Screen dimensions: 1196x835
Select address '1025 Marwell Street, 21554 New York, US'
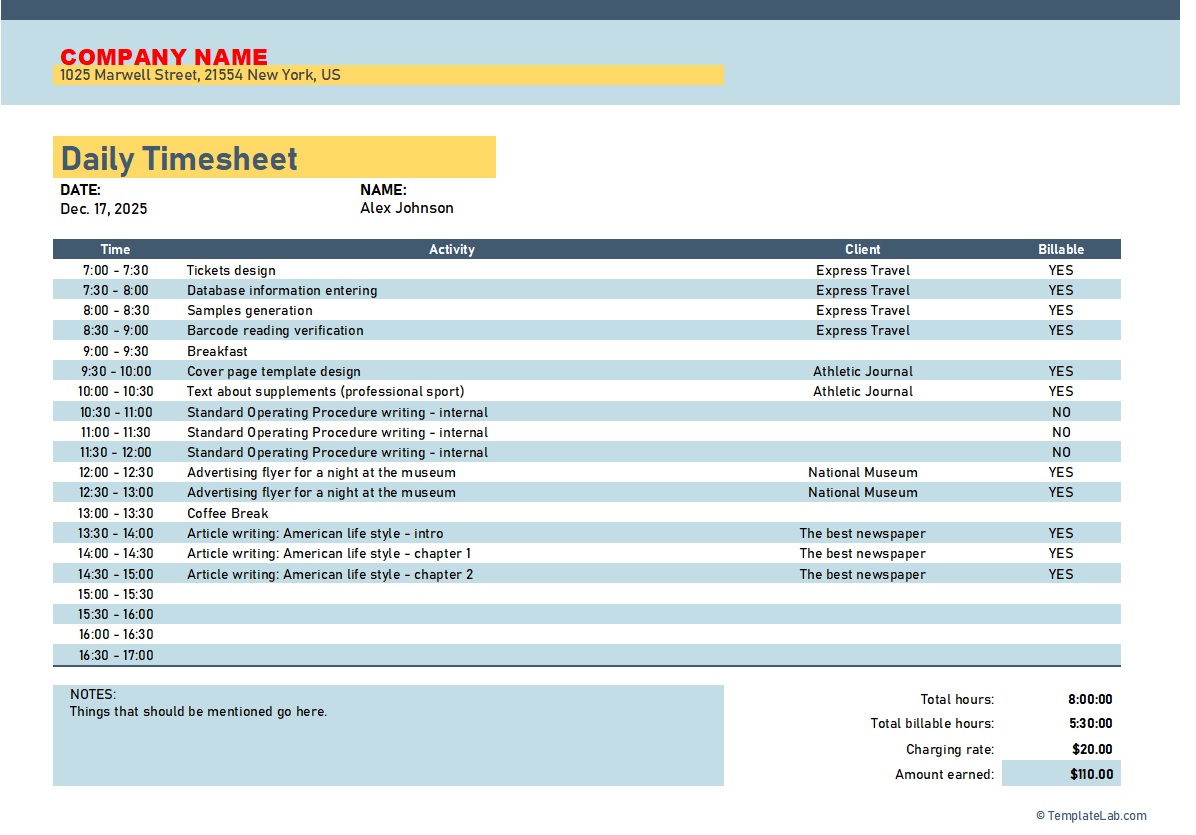201,75
